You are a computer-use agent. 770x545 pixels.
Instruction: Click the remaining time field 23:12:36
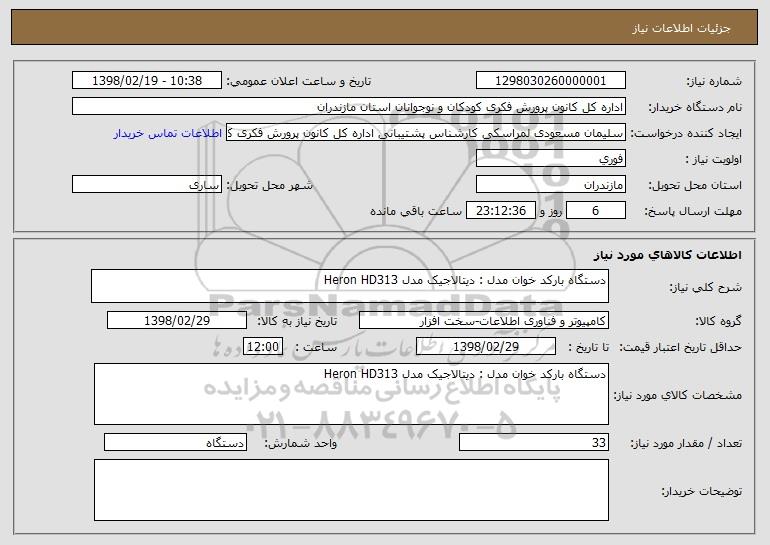500,211
